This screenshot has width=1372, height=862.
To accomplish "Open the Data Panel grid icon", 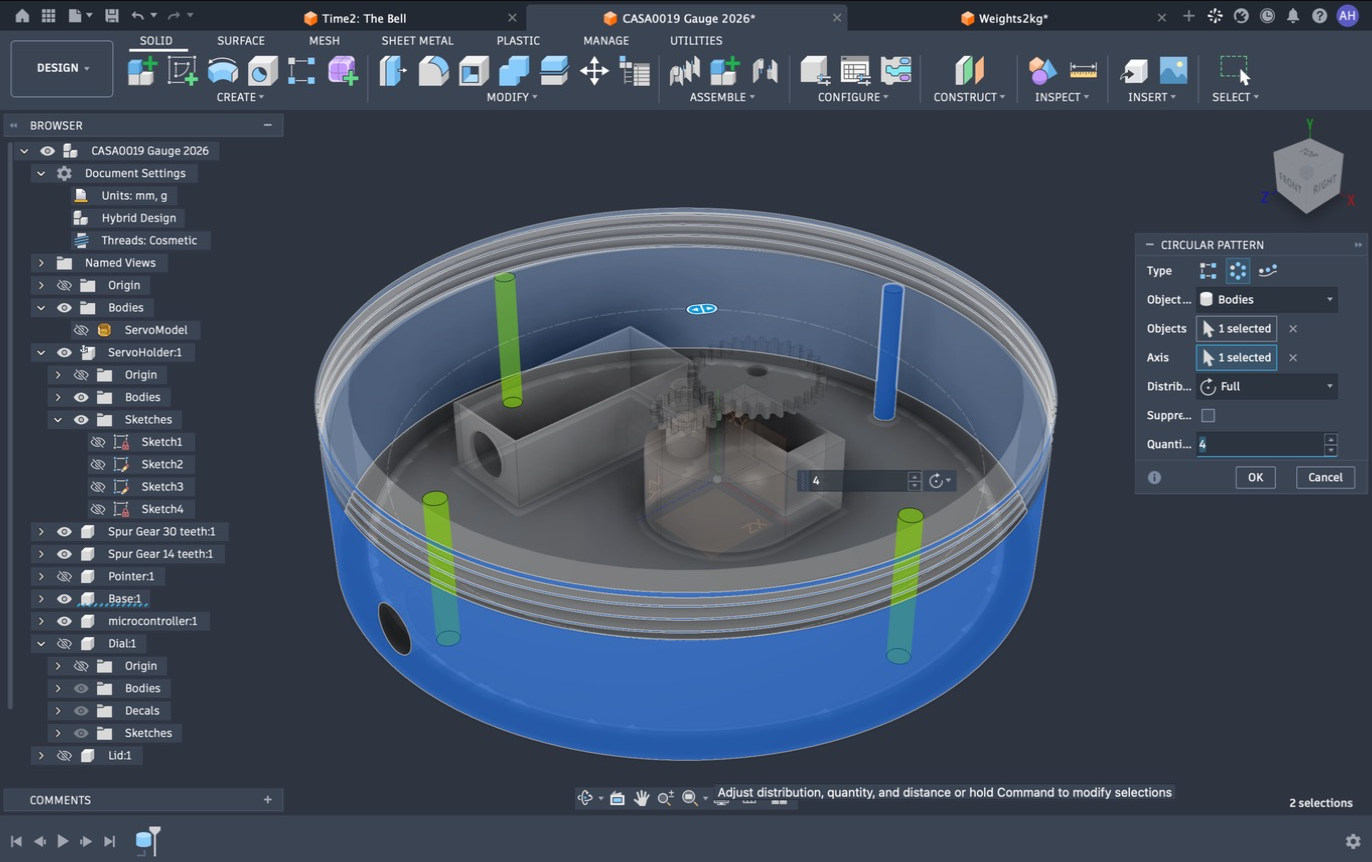I will pyautogui.click(x=48, y=16).
